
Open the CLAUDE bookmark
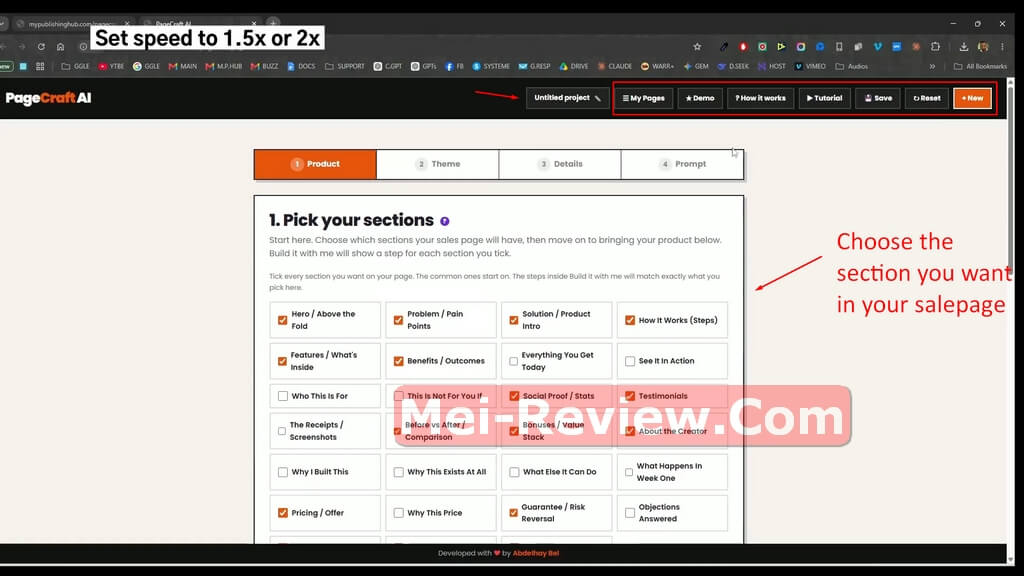(615, 66)
